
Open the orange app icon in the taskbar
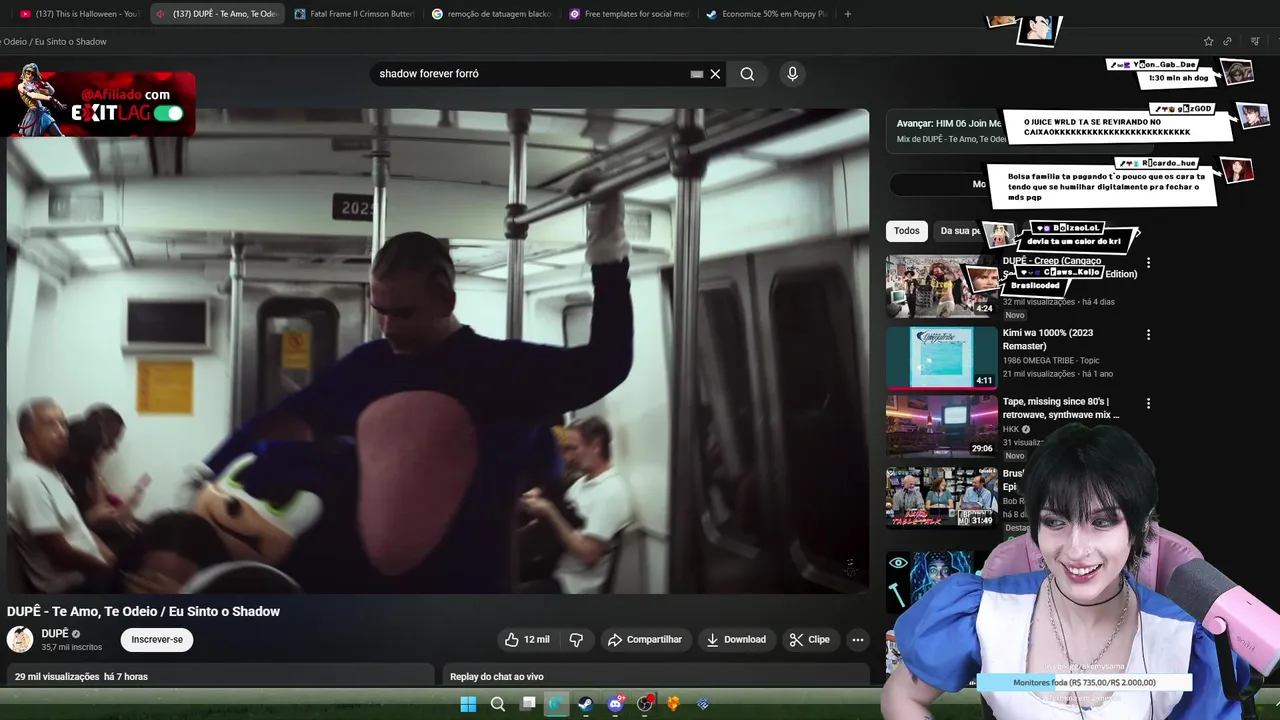tap(673, 704)
